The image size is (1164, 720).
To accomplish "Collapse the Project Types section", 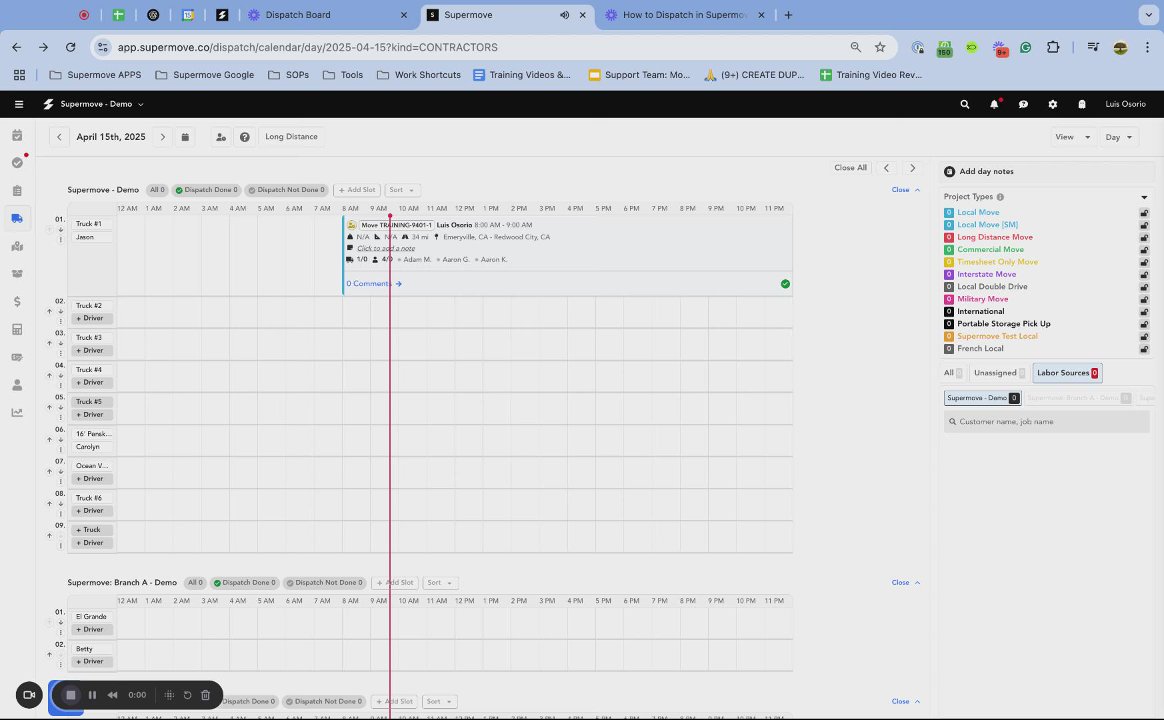I will pos(1144,197).
